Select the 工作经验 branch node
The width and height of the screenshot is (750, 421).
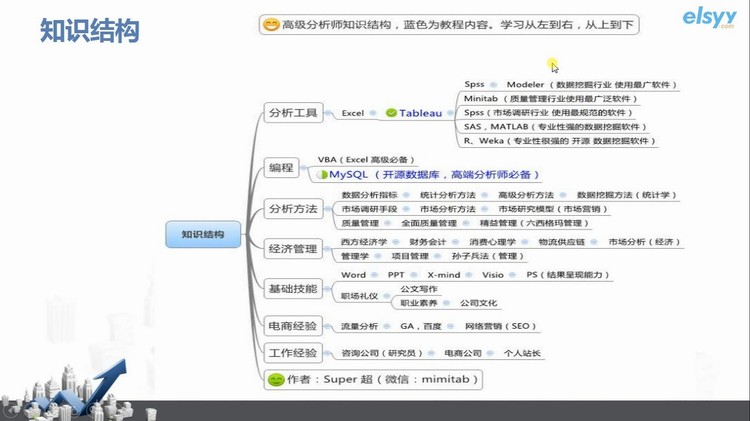point(293,353)
